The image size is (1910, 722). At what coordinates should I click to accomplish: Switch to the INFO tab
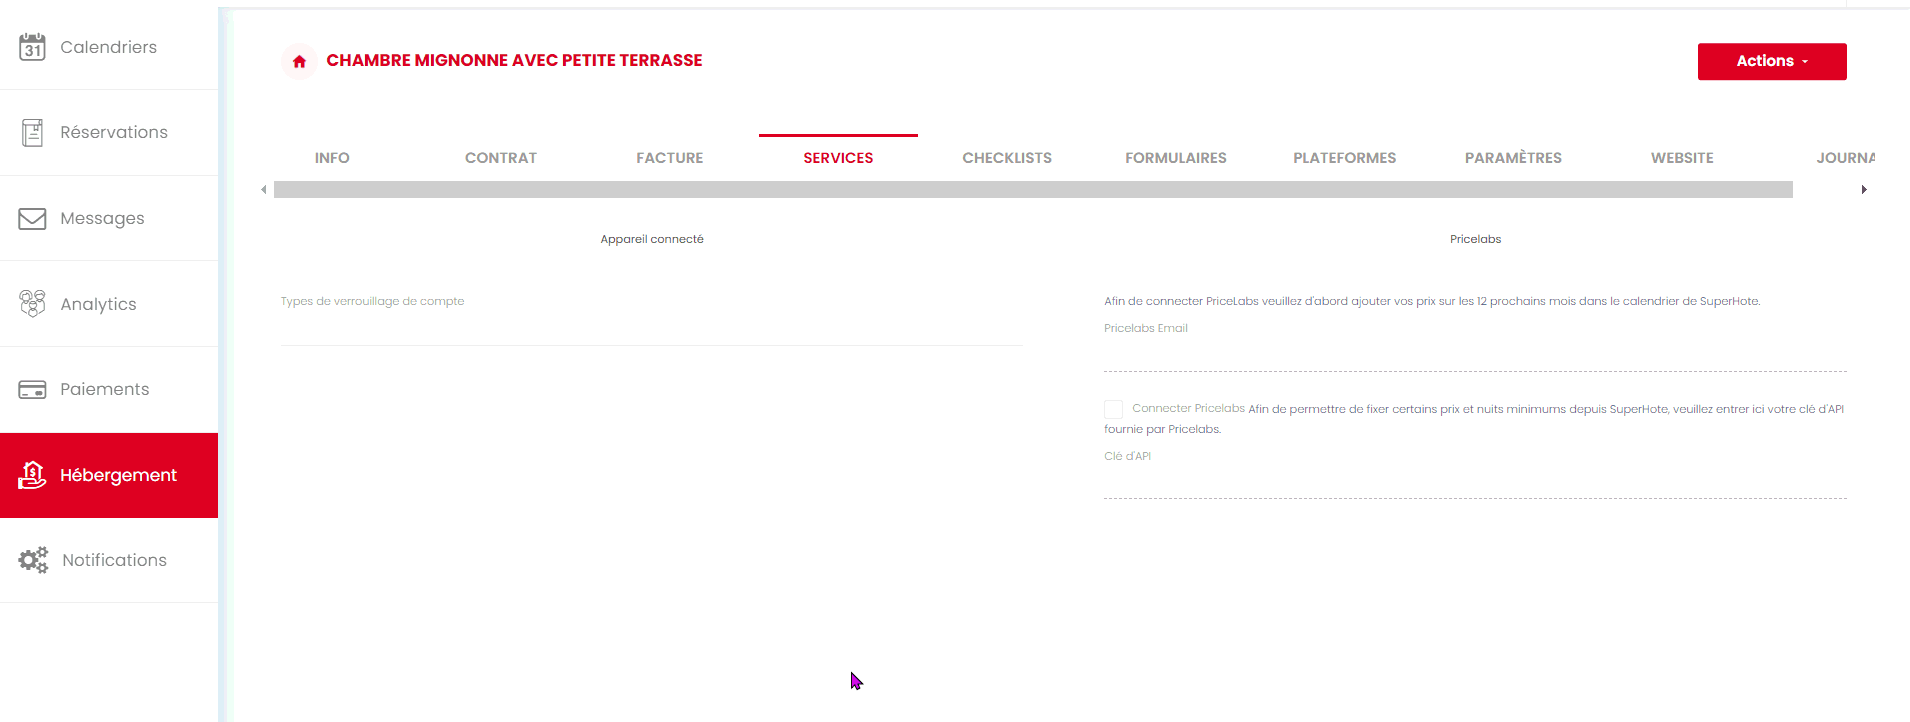(x=332, y=158)
